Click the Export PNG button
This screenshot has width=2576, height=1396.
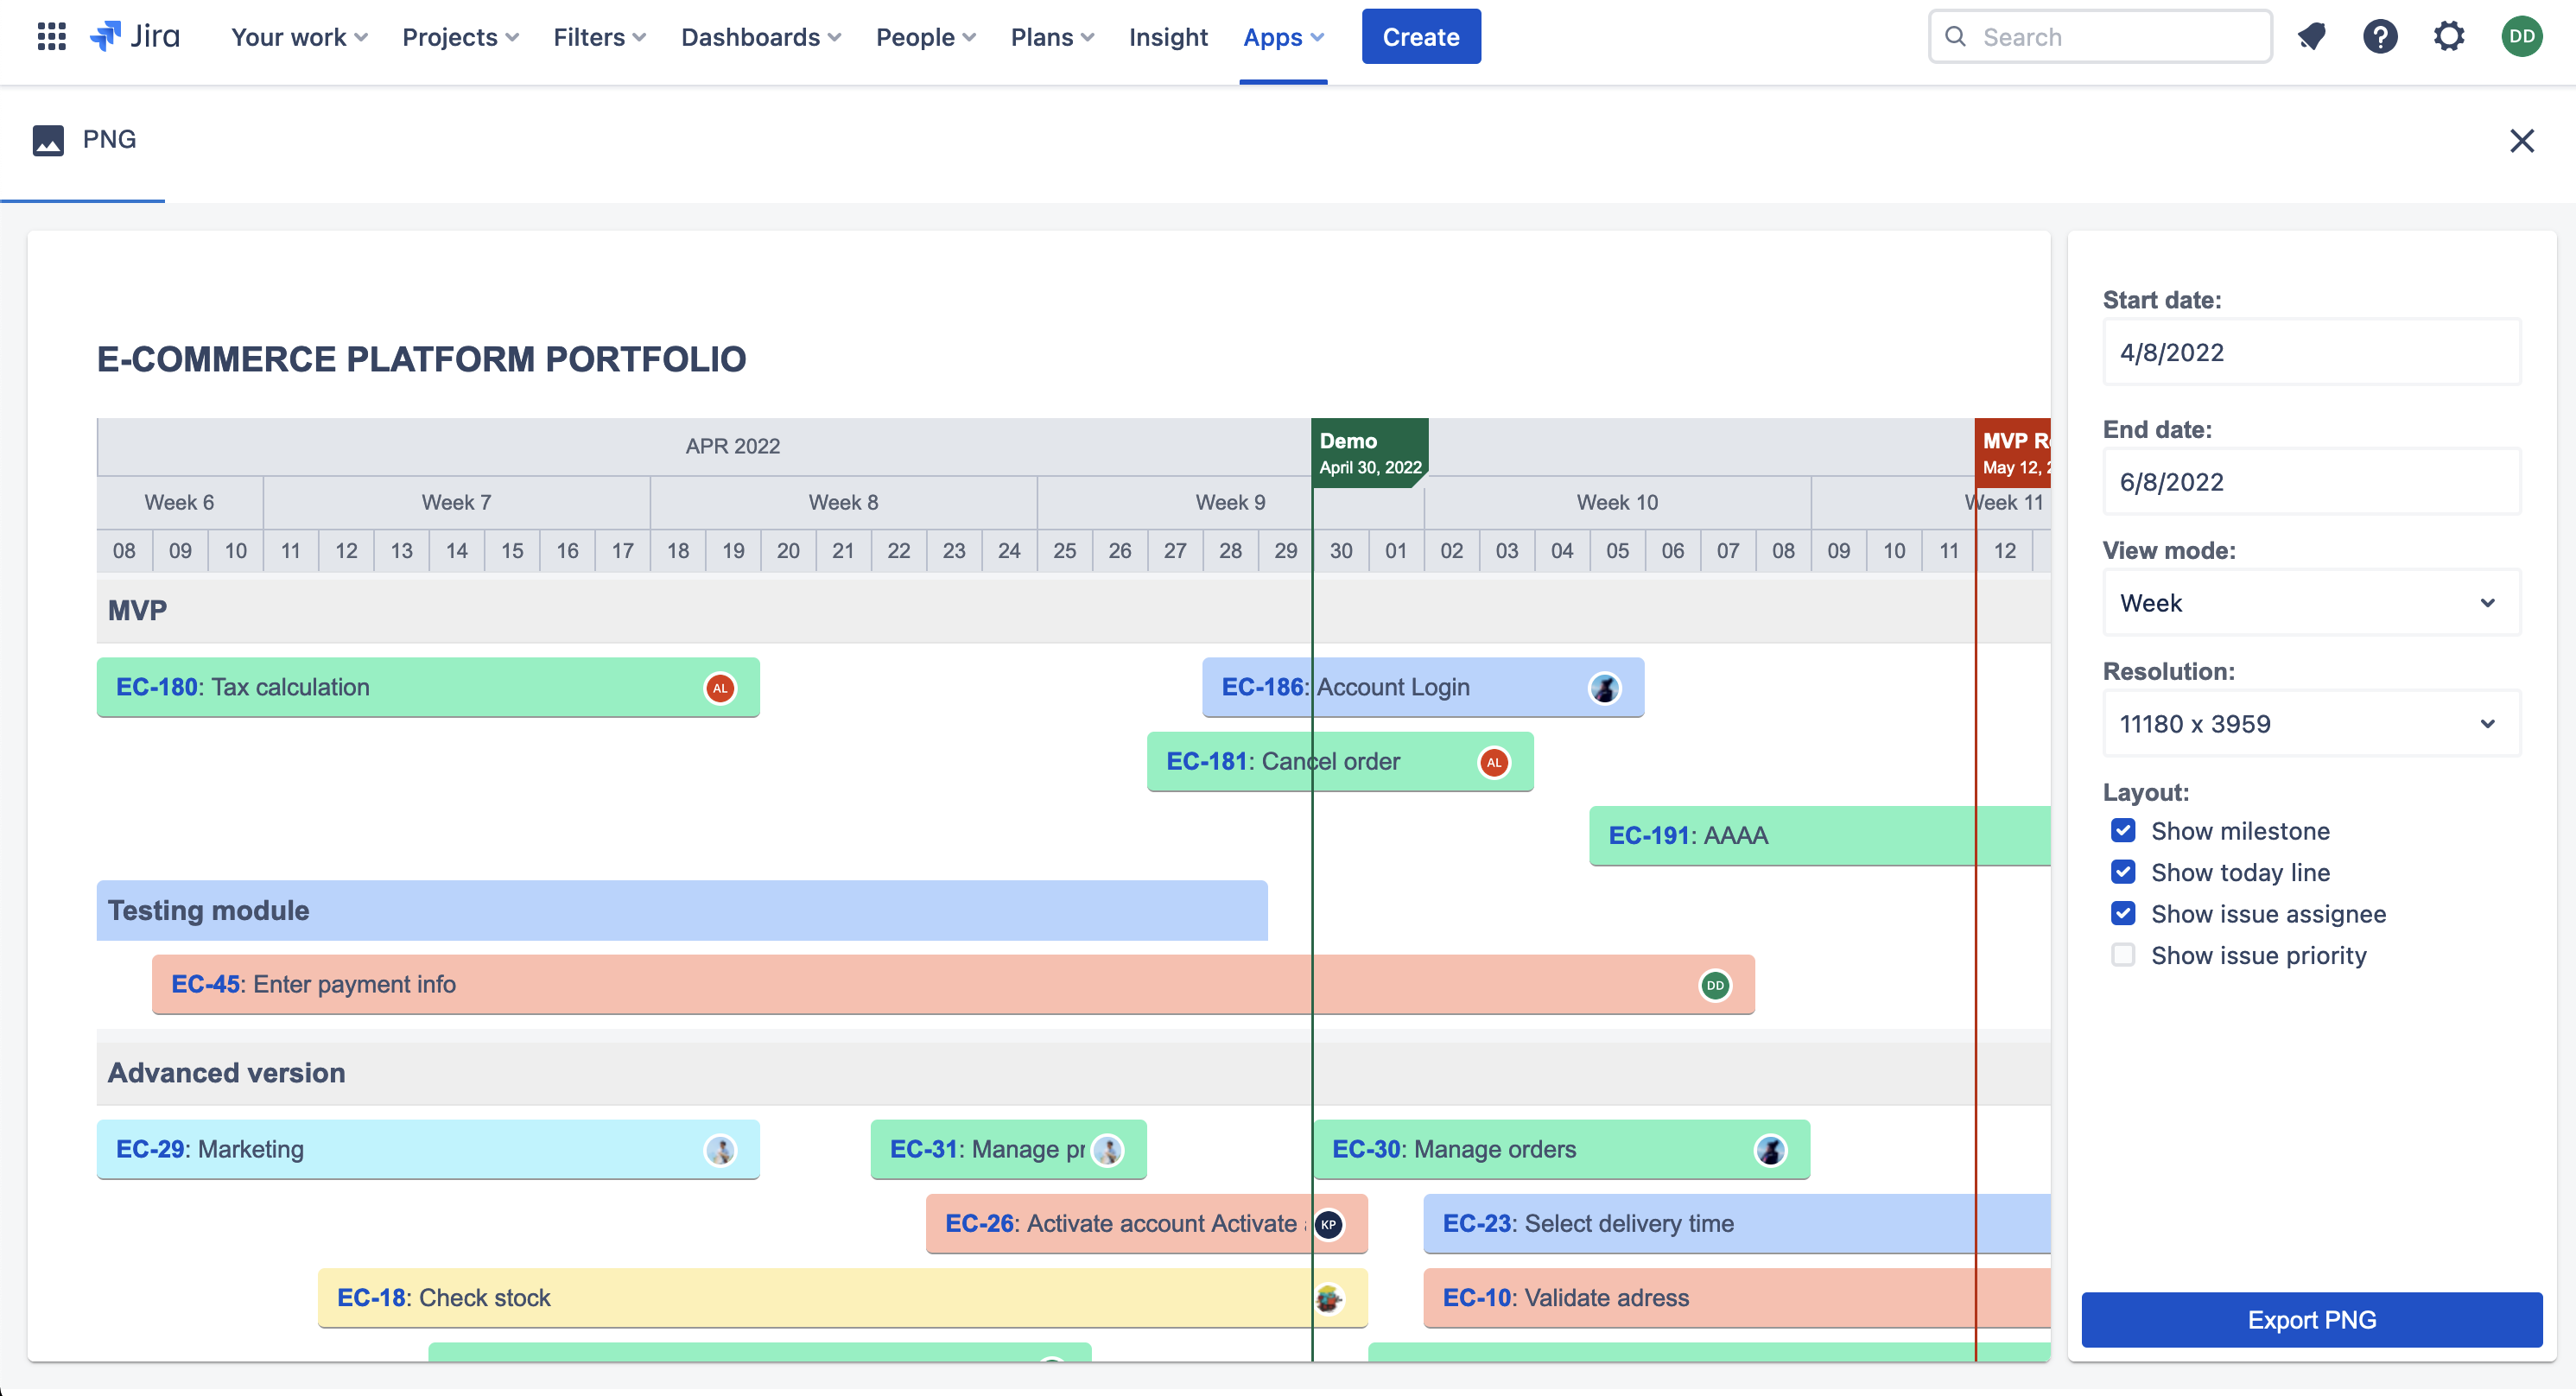click(x=2311, y=1320)
